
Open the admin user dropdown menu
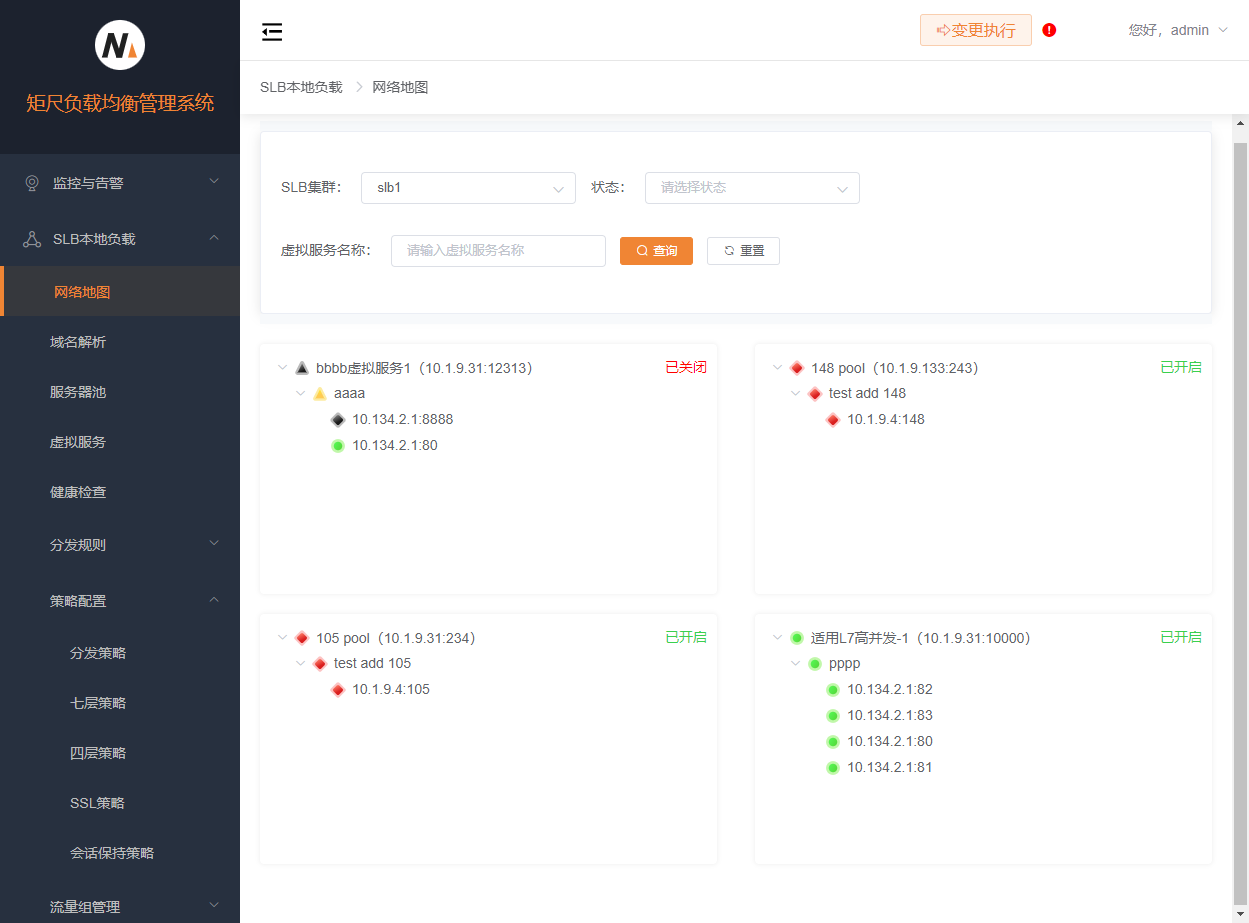(x=1178, y=30)
